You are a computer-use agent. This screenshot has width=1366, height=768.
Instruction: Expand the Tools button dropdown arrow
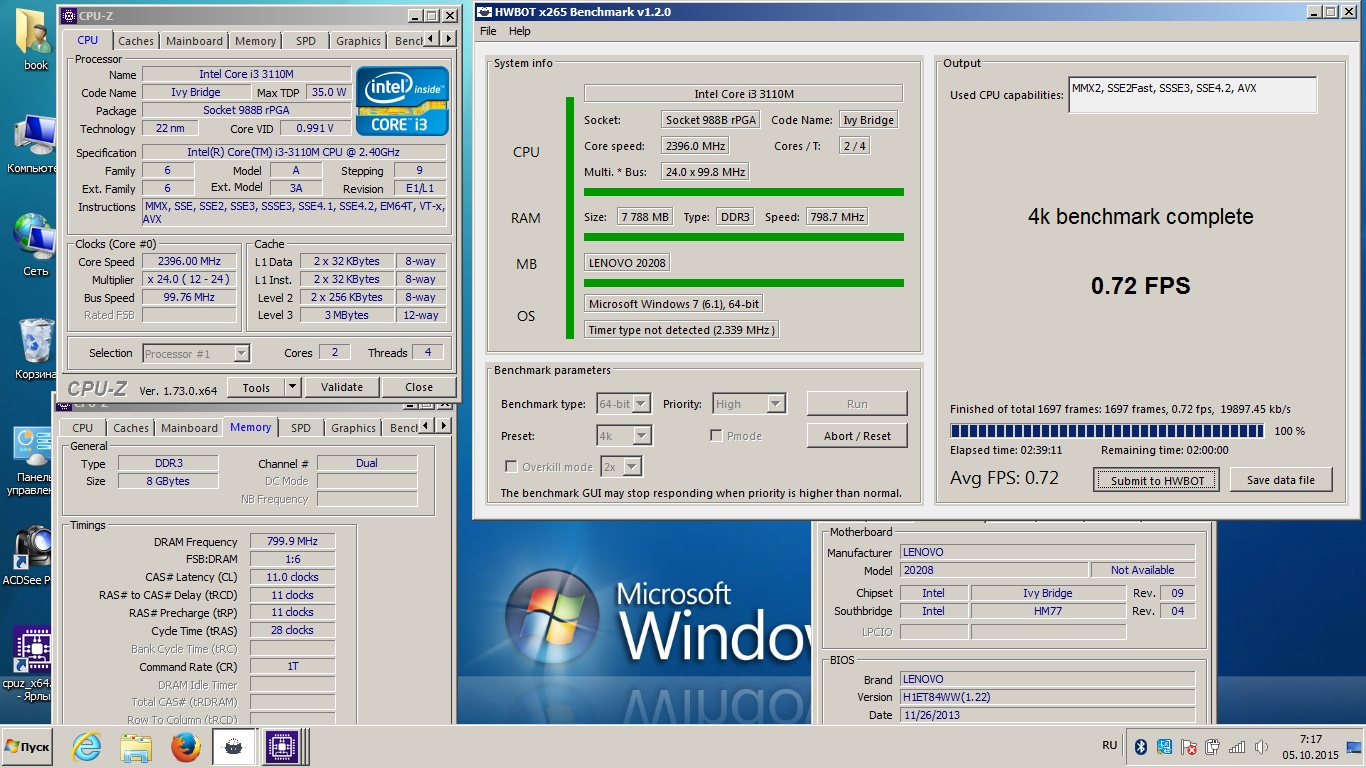pyautogui.click(x=292, y=387)
